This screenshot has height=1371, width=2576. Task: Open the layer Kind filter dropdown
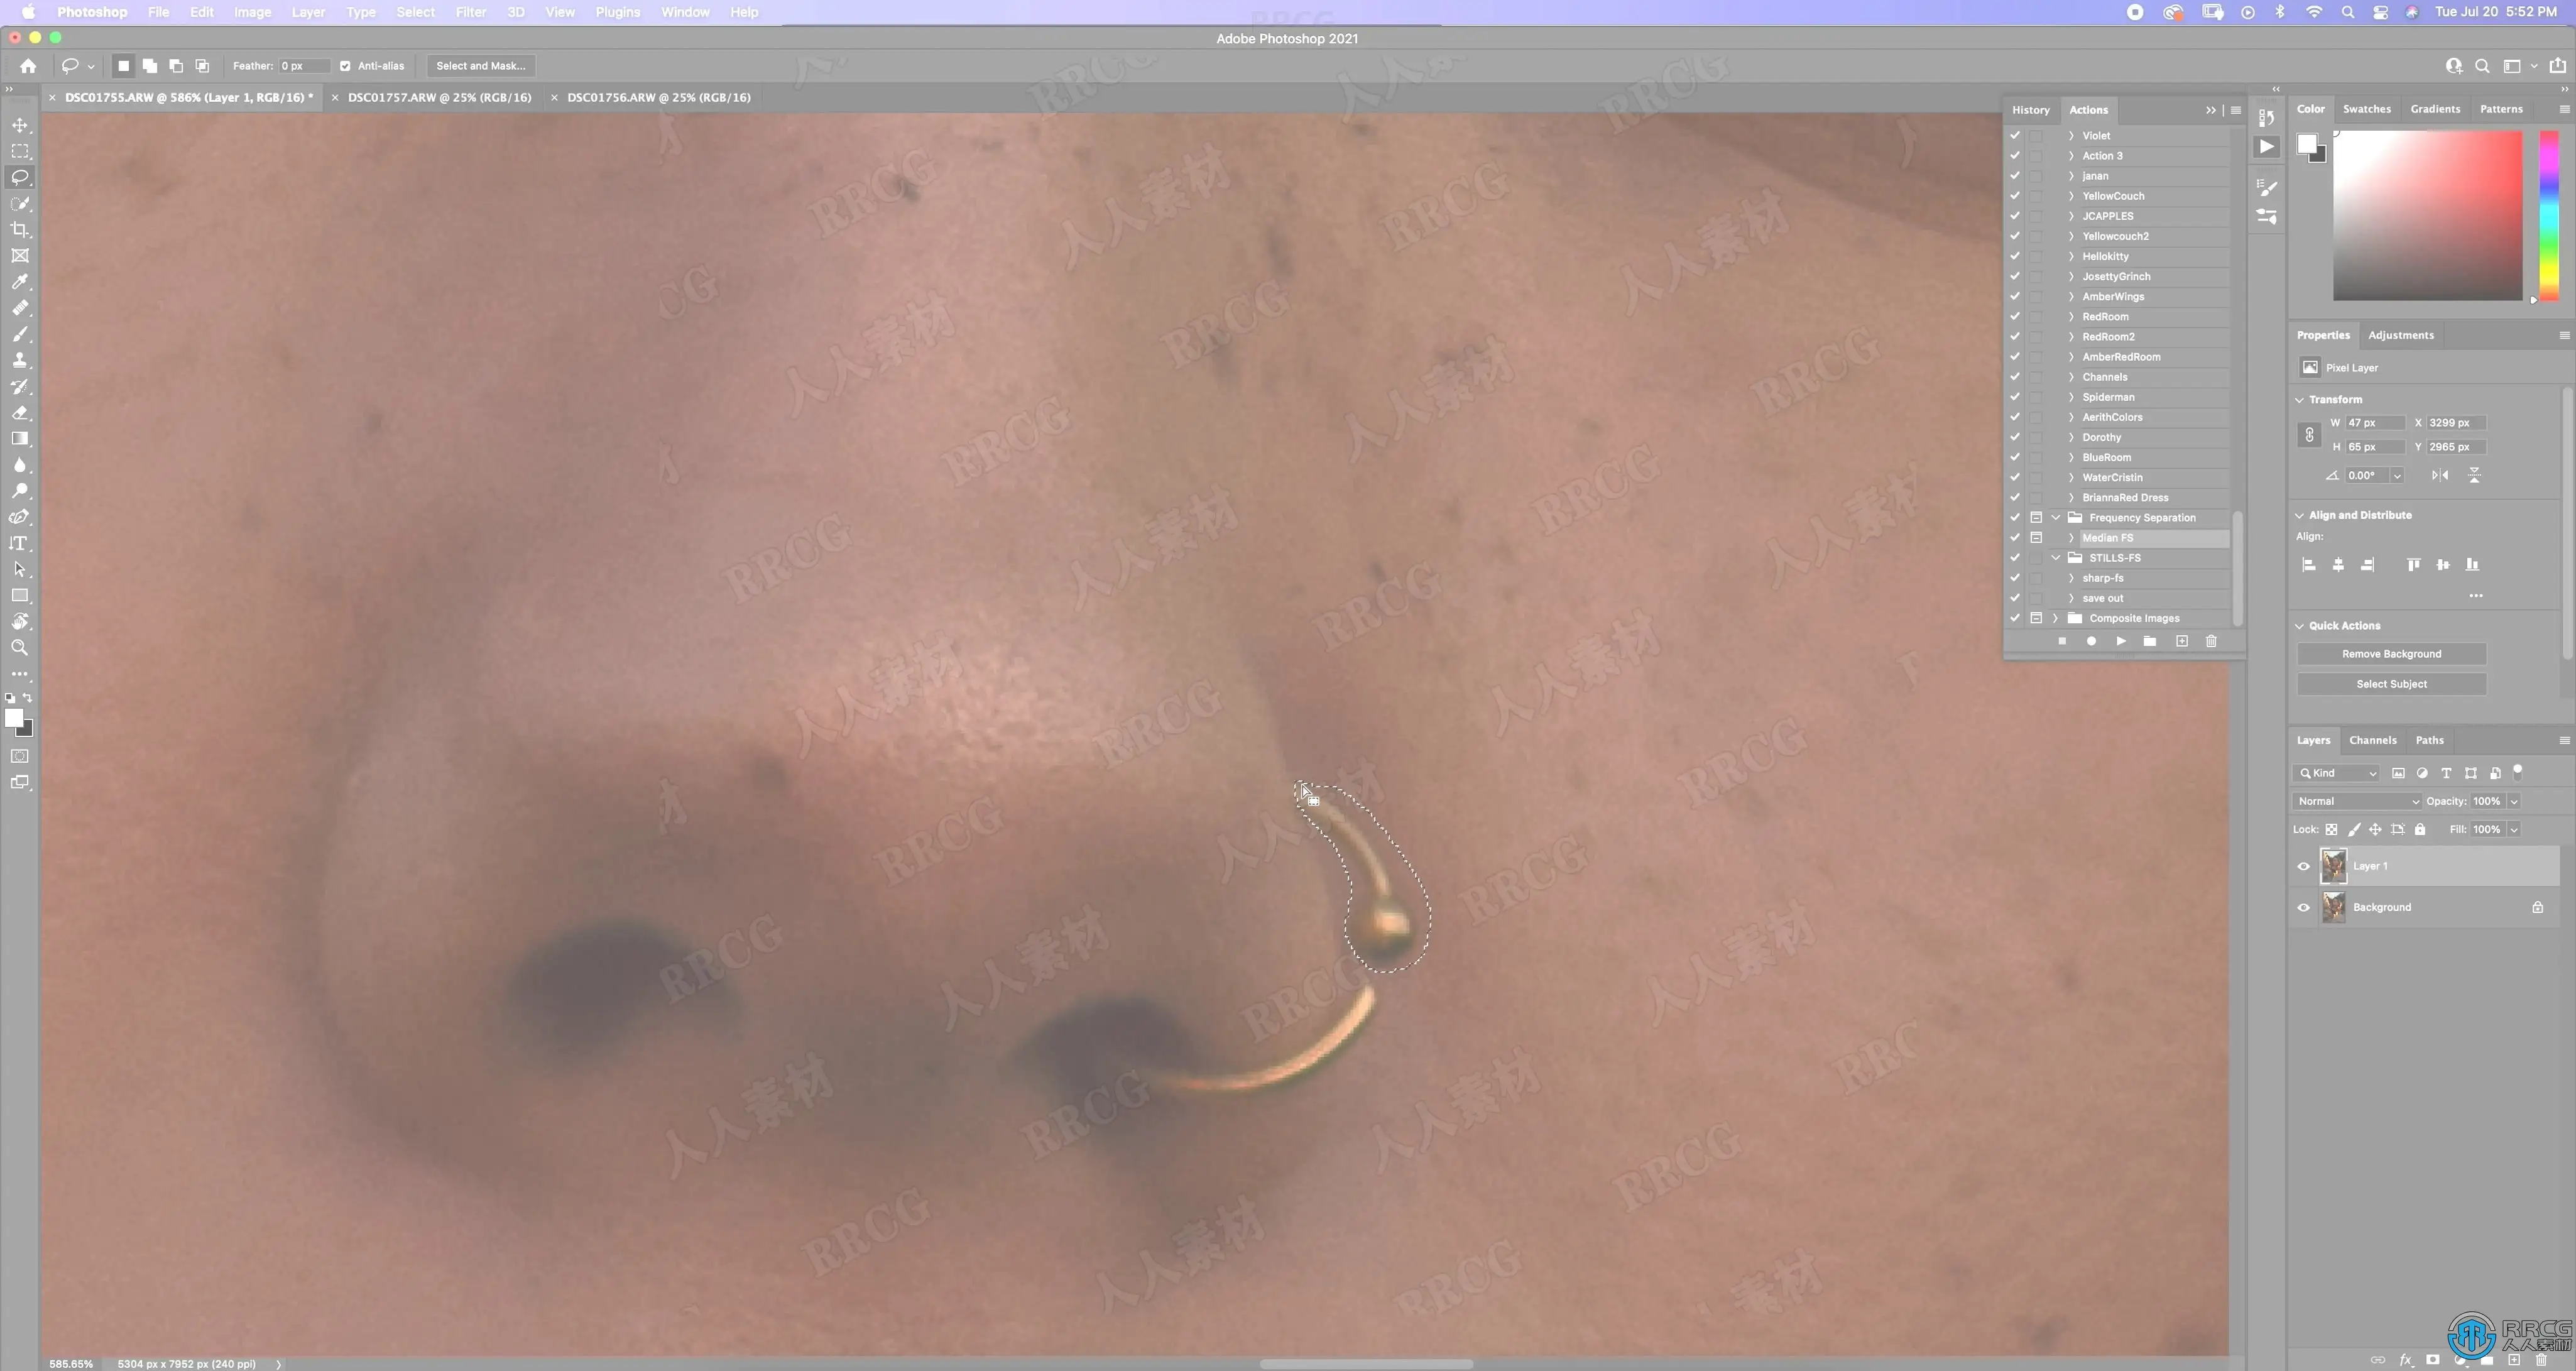[2336, 773]
